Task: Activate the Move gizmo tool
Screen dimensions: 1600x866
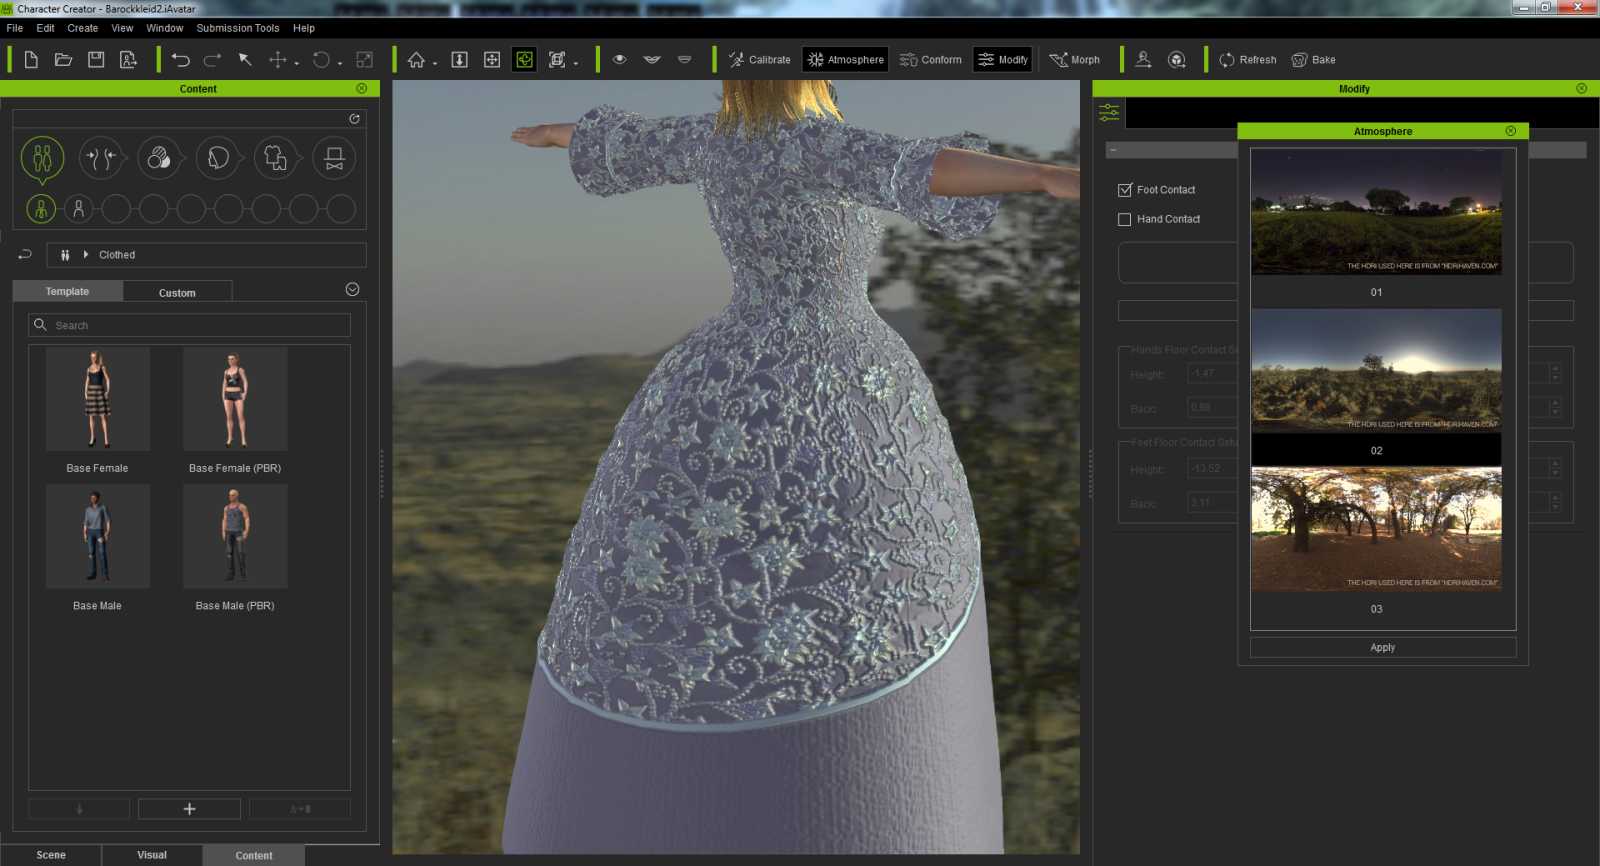Action: [278, 60]
